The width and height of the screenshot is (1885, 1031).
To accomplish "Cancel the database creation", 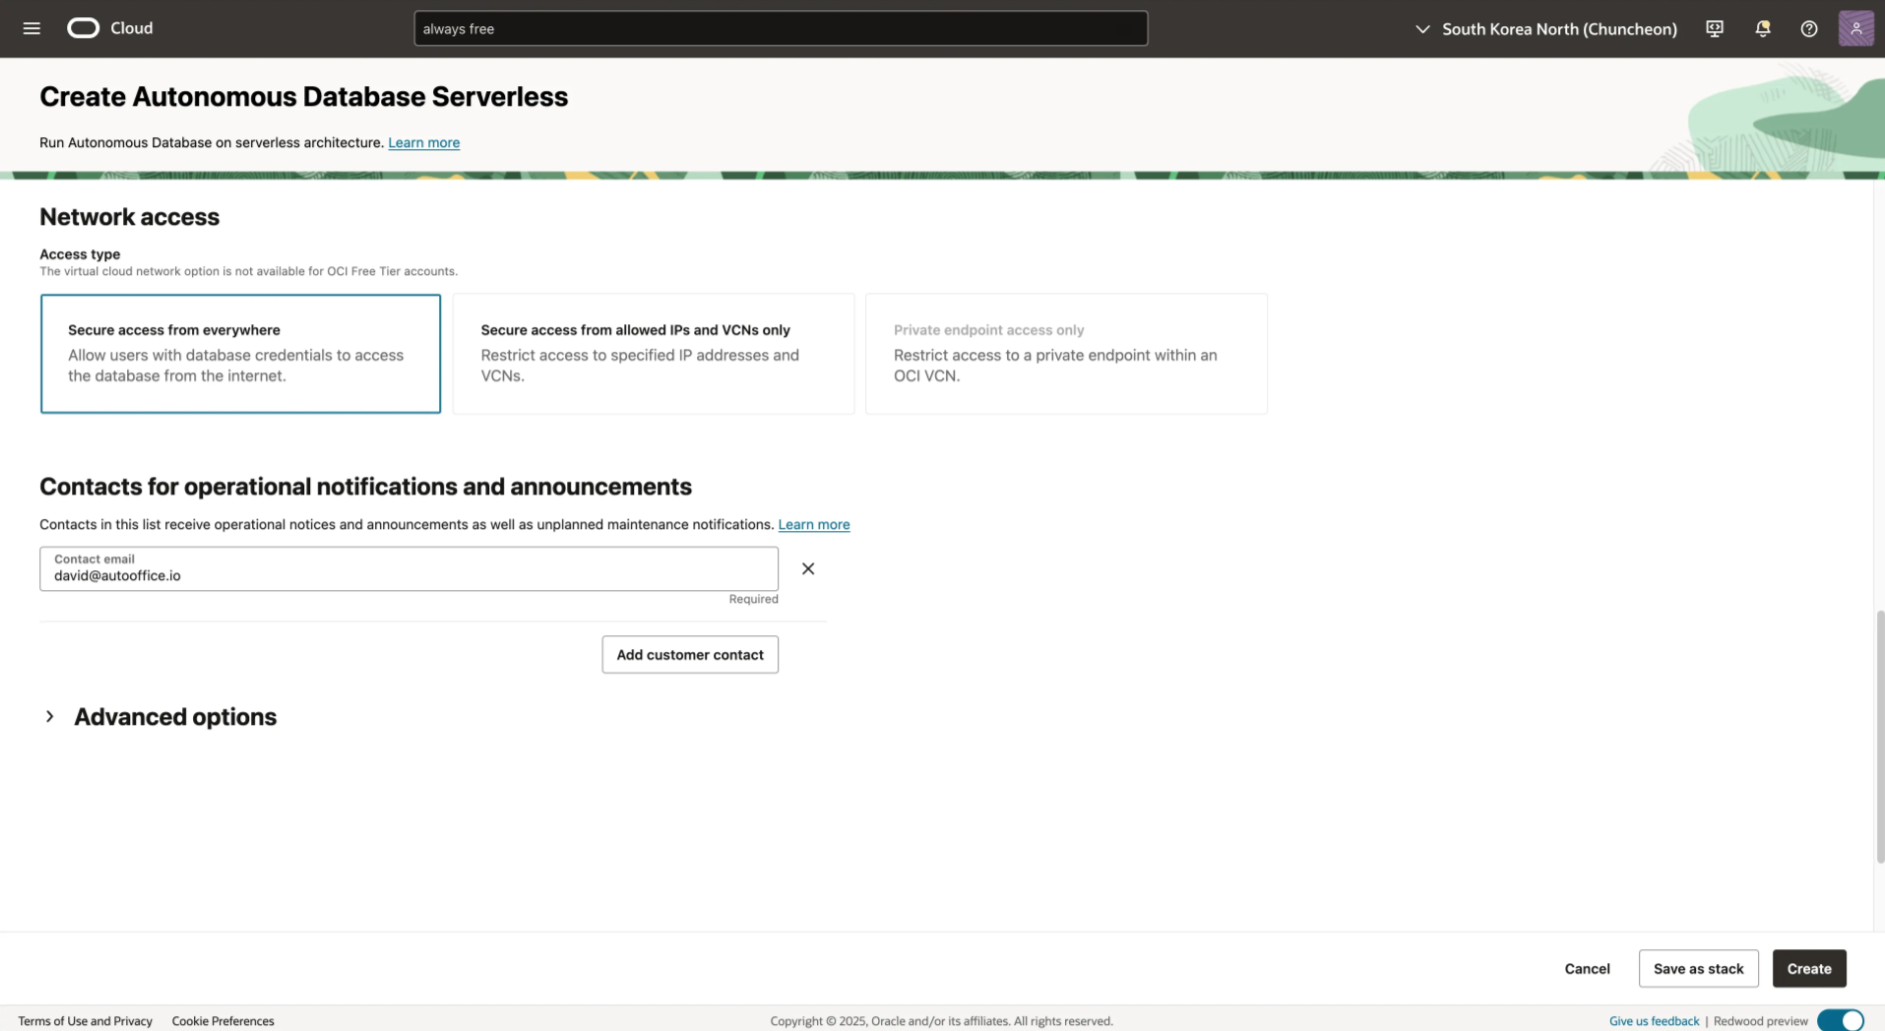I will (x=1587, y=969).
